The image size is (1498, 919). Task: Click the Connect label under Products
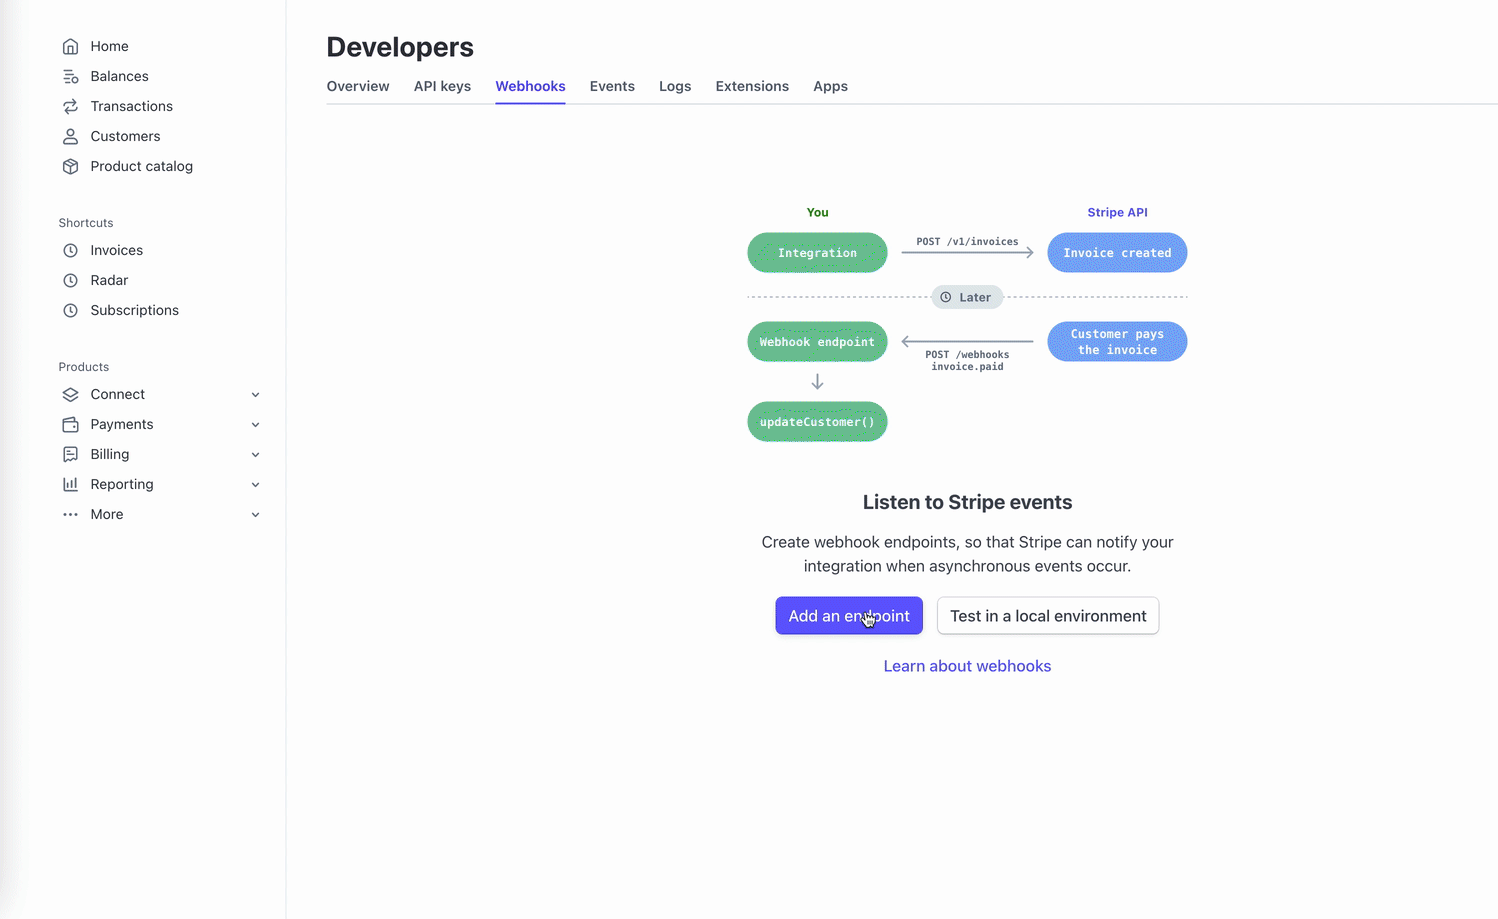[117, 394]
